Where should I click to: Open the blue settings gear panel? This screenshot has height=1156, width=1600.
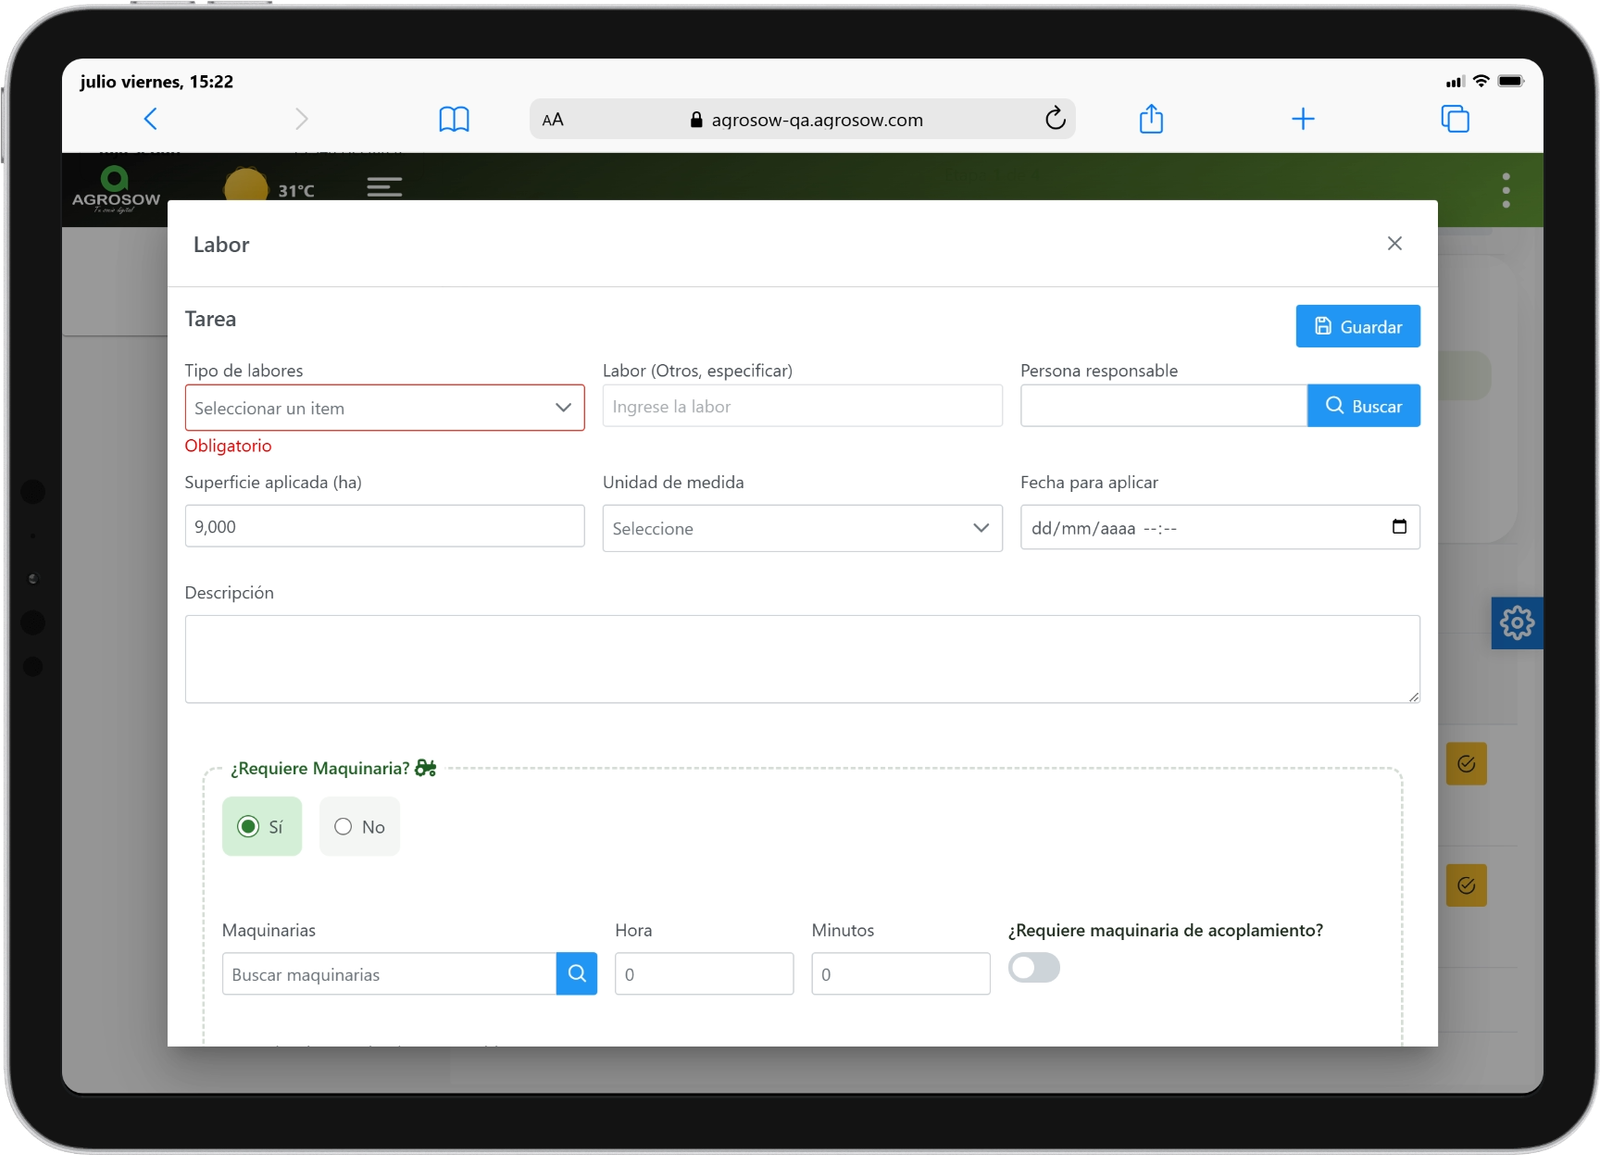point(1517,623)
